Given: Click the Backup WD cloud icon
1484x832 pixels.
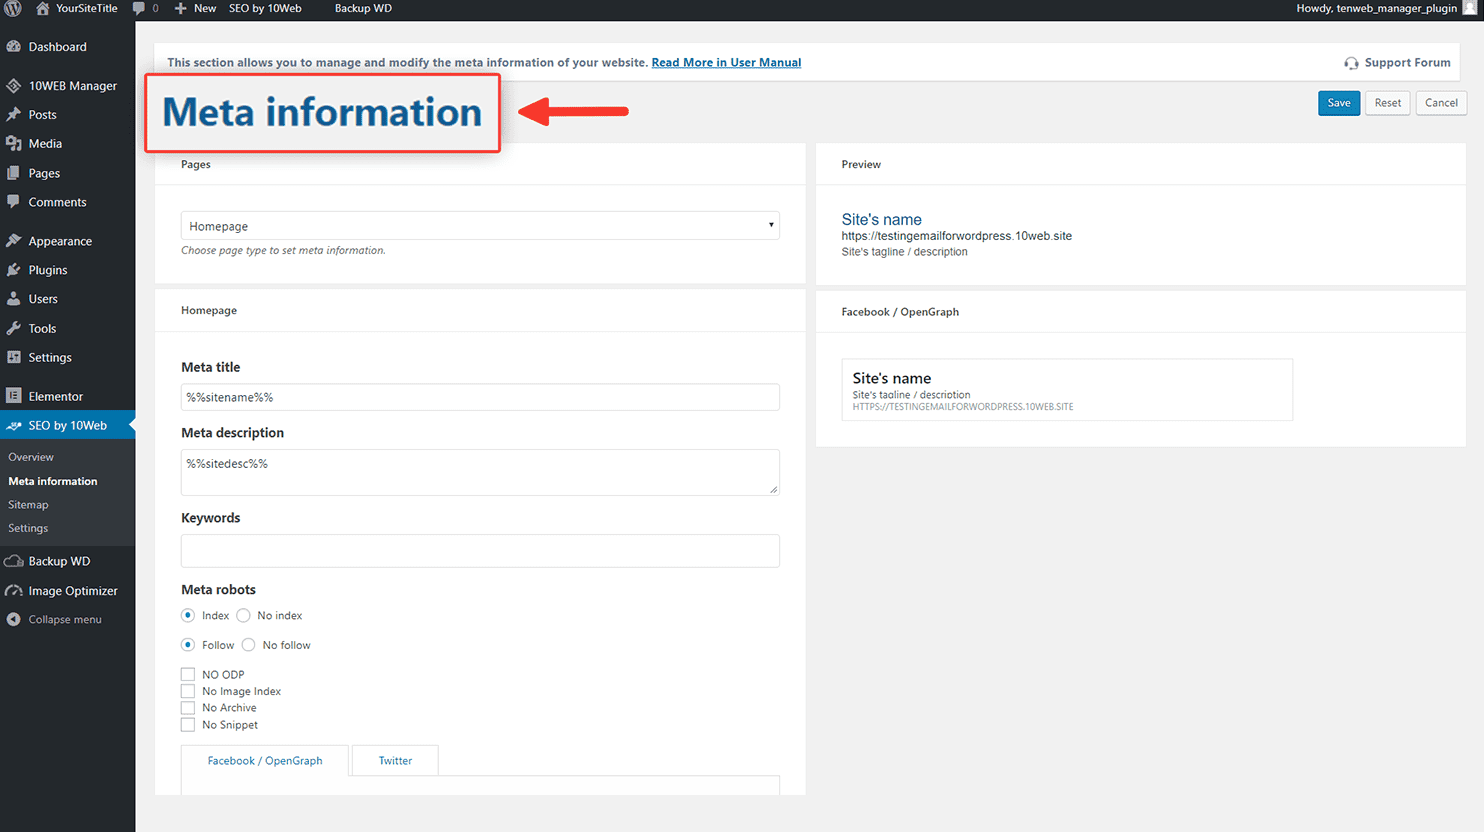Looking at the screenshot, I should click(x=14, y=561).
